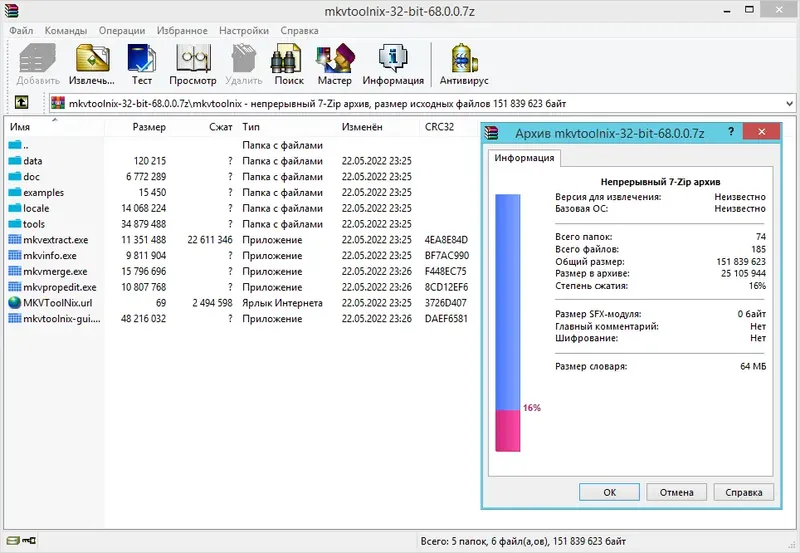Click size value 34 879 488
Image resolution: width=800 pixels, height=553 pixels.
[x=143, y=224]
